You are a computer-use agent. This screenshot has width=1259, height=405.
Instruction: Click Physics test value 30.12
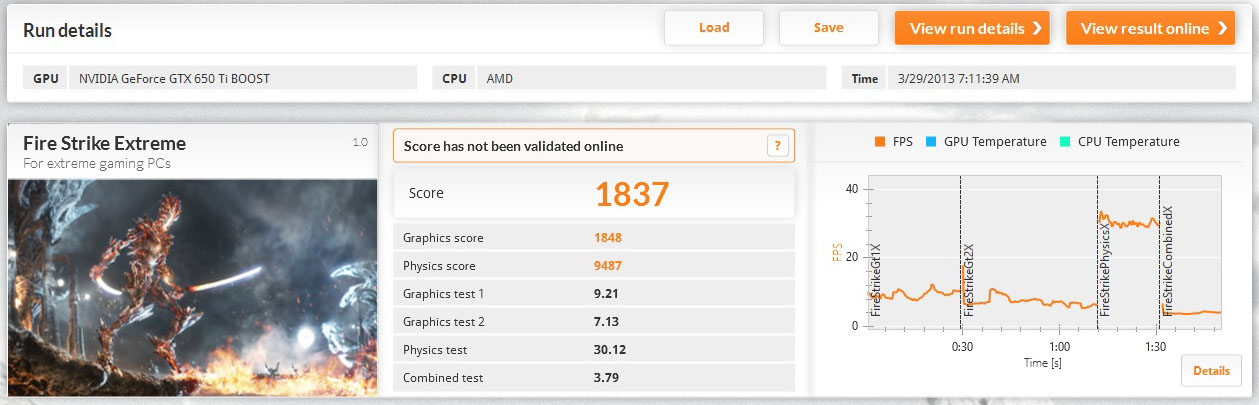pos(610,350)
